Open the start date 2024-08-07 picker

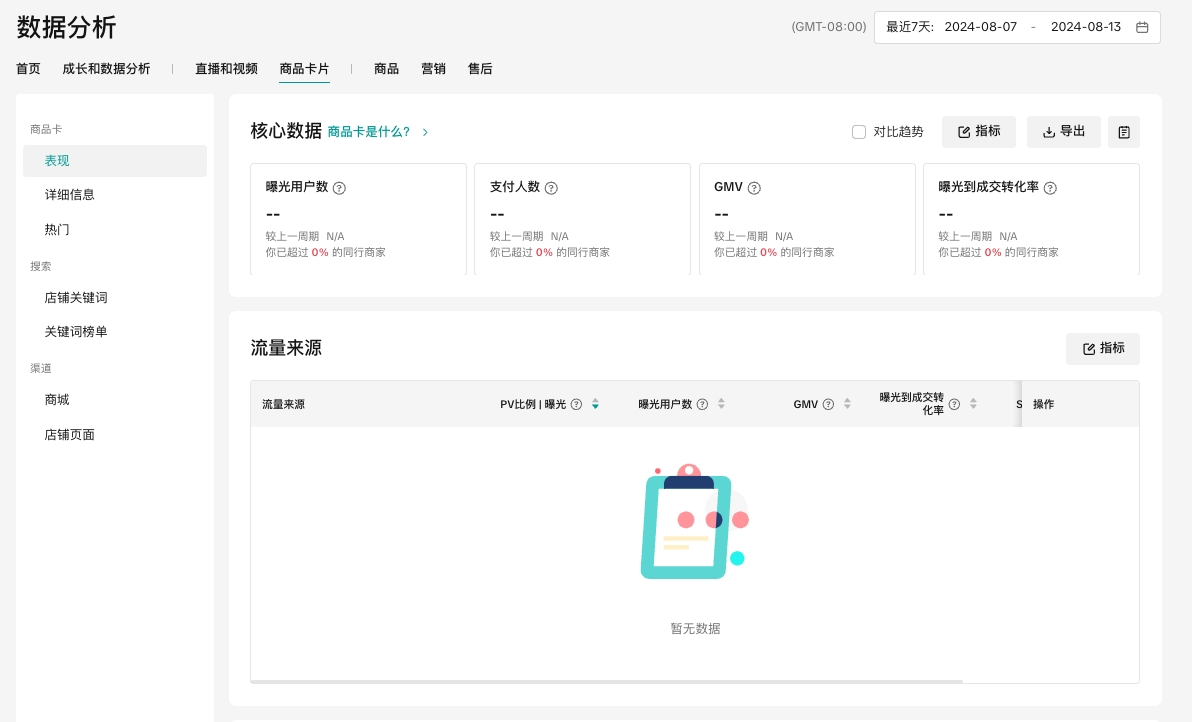[x=980, y=27]
